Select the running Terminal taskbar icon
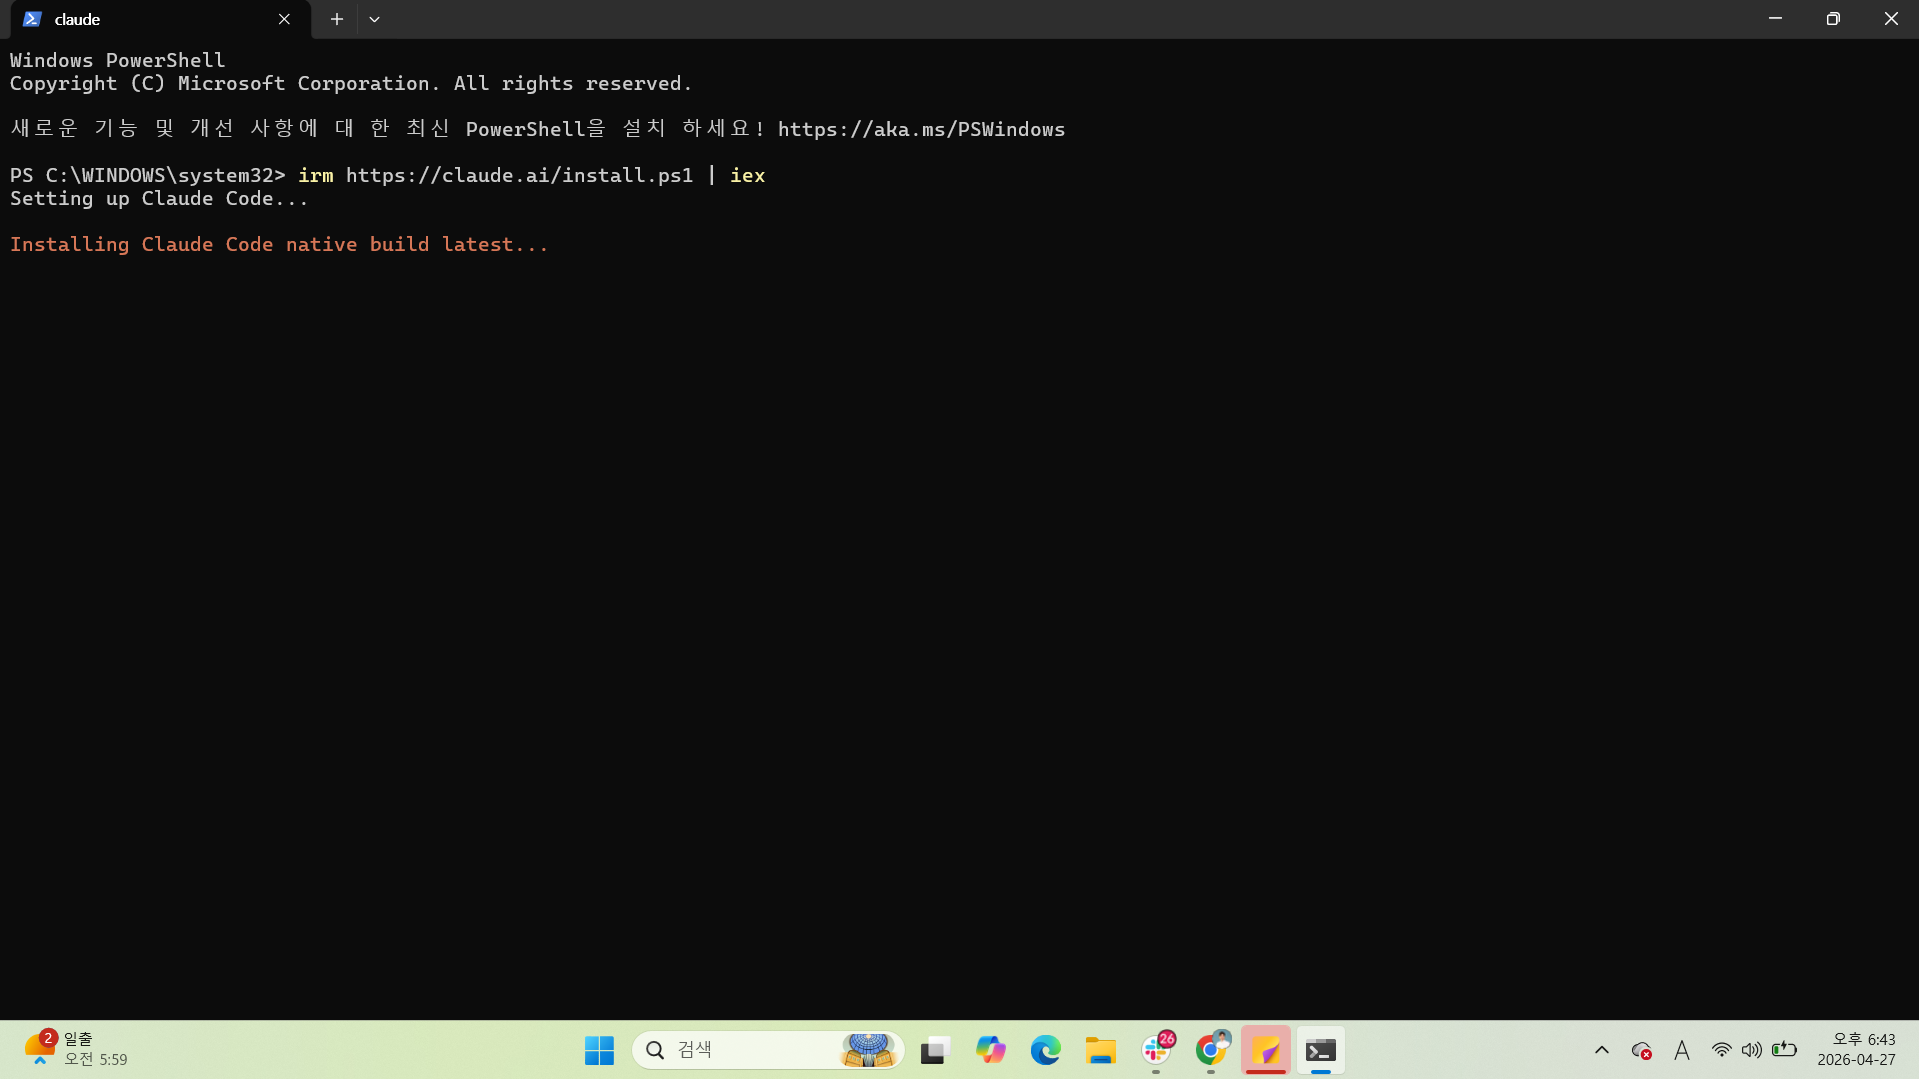This screenshot has height=1079, width=1919. [1320, 1050]
